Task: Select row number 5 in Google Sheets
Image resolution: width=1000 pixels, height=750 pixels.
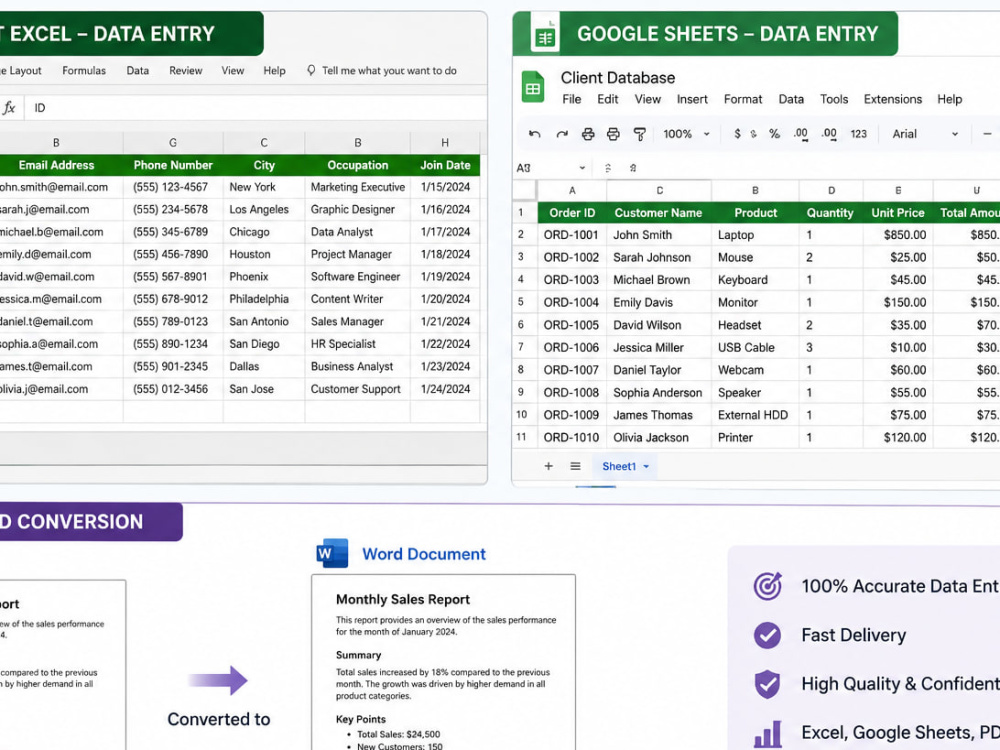Action: (521, 302)
